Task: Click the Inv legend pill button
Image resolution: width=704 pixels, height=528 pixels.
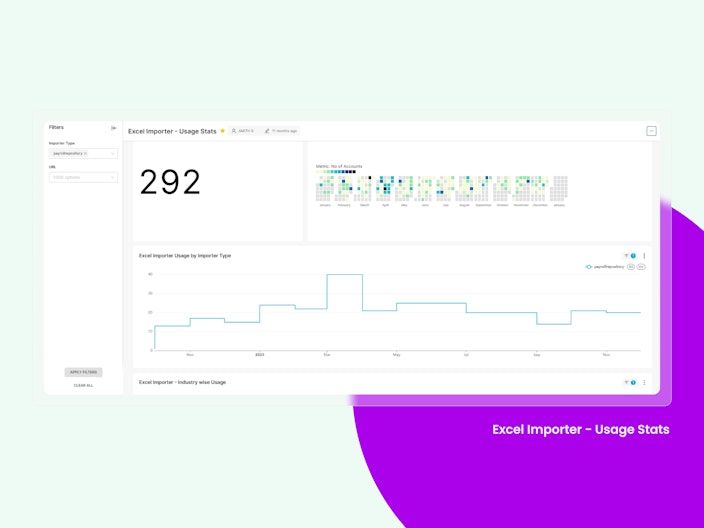Action: coord(641,267)
